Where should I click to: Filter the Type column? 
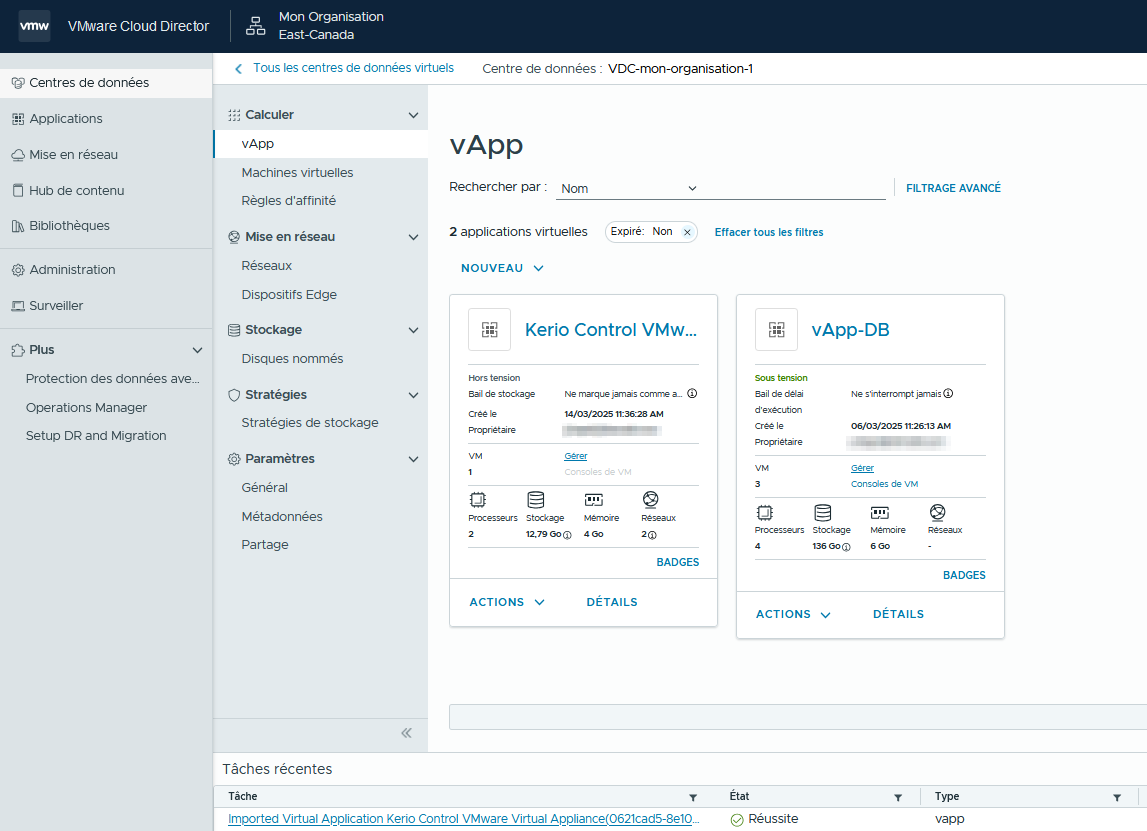[x=1117, y=797]
